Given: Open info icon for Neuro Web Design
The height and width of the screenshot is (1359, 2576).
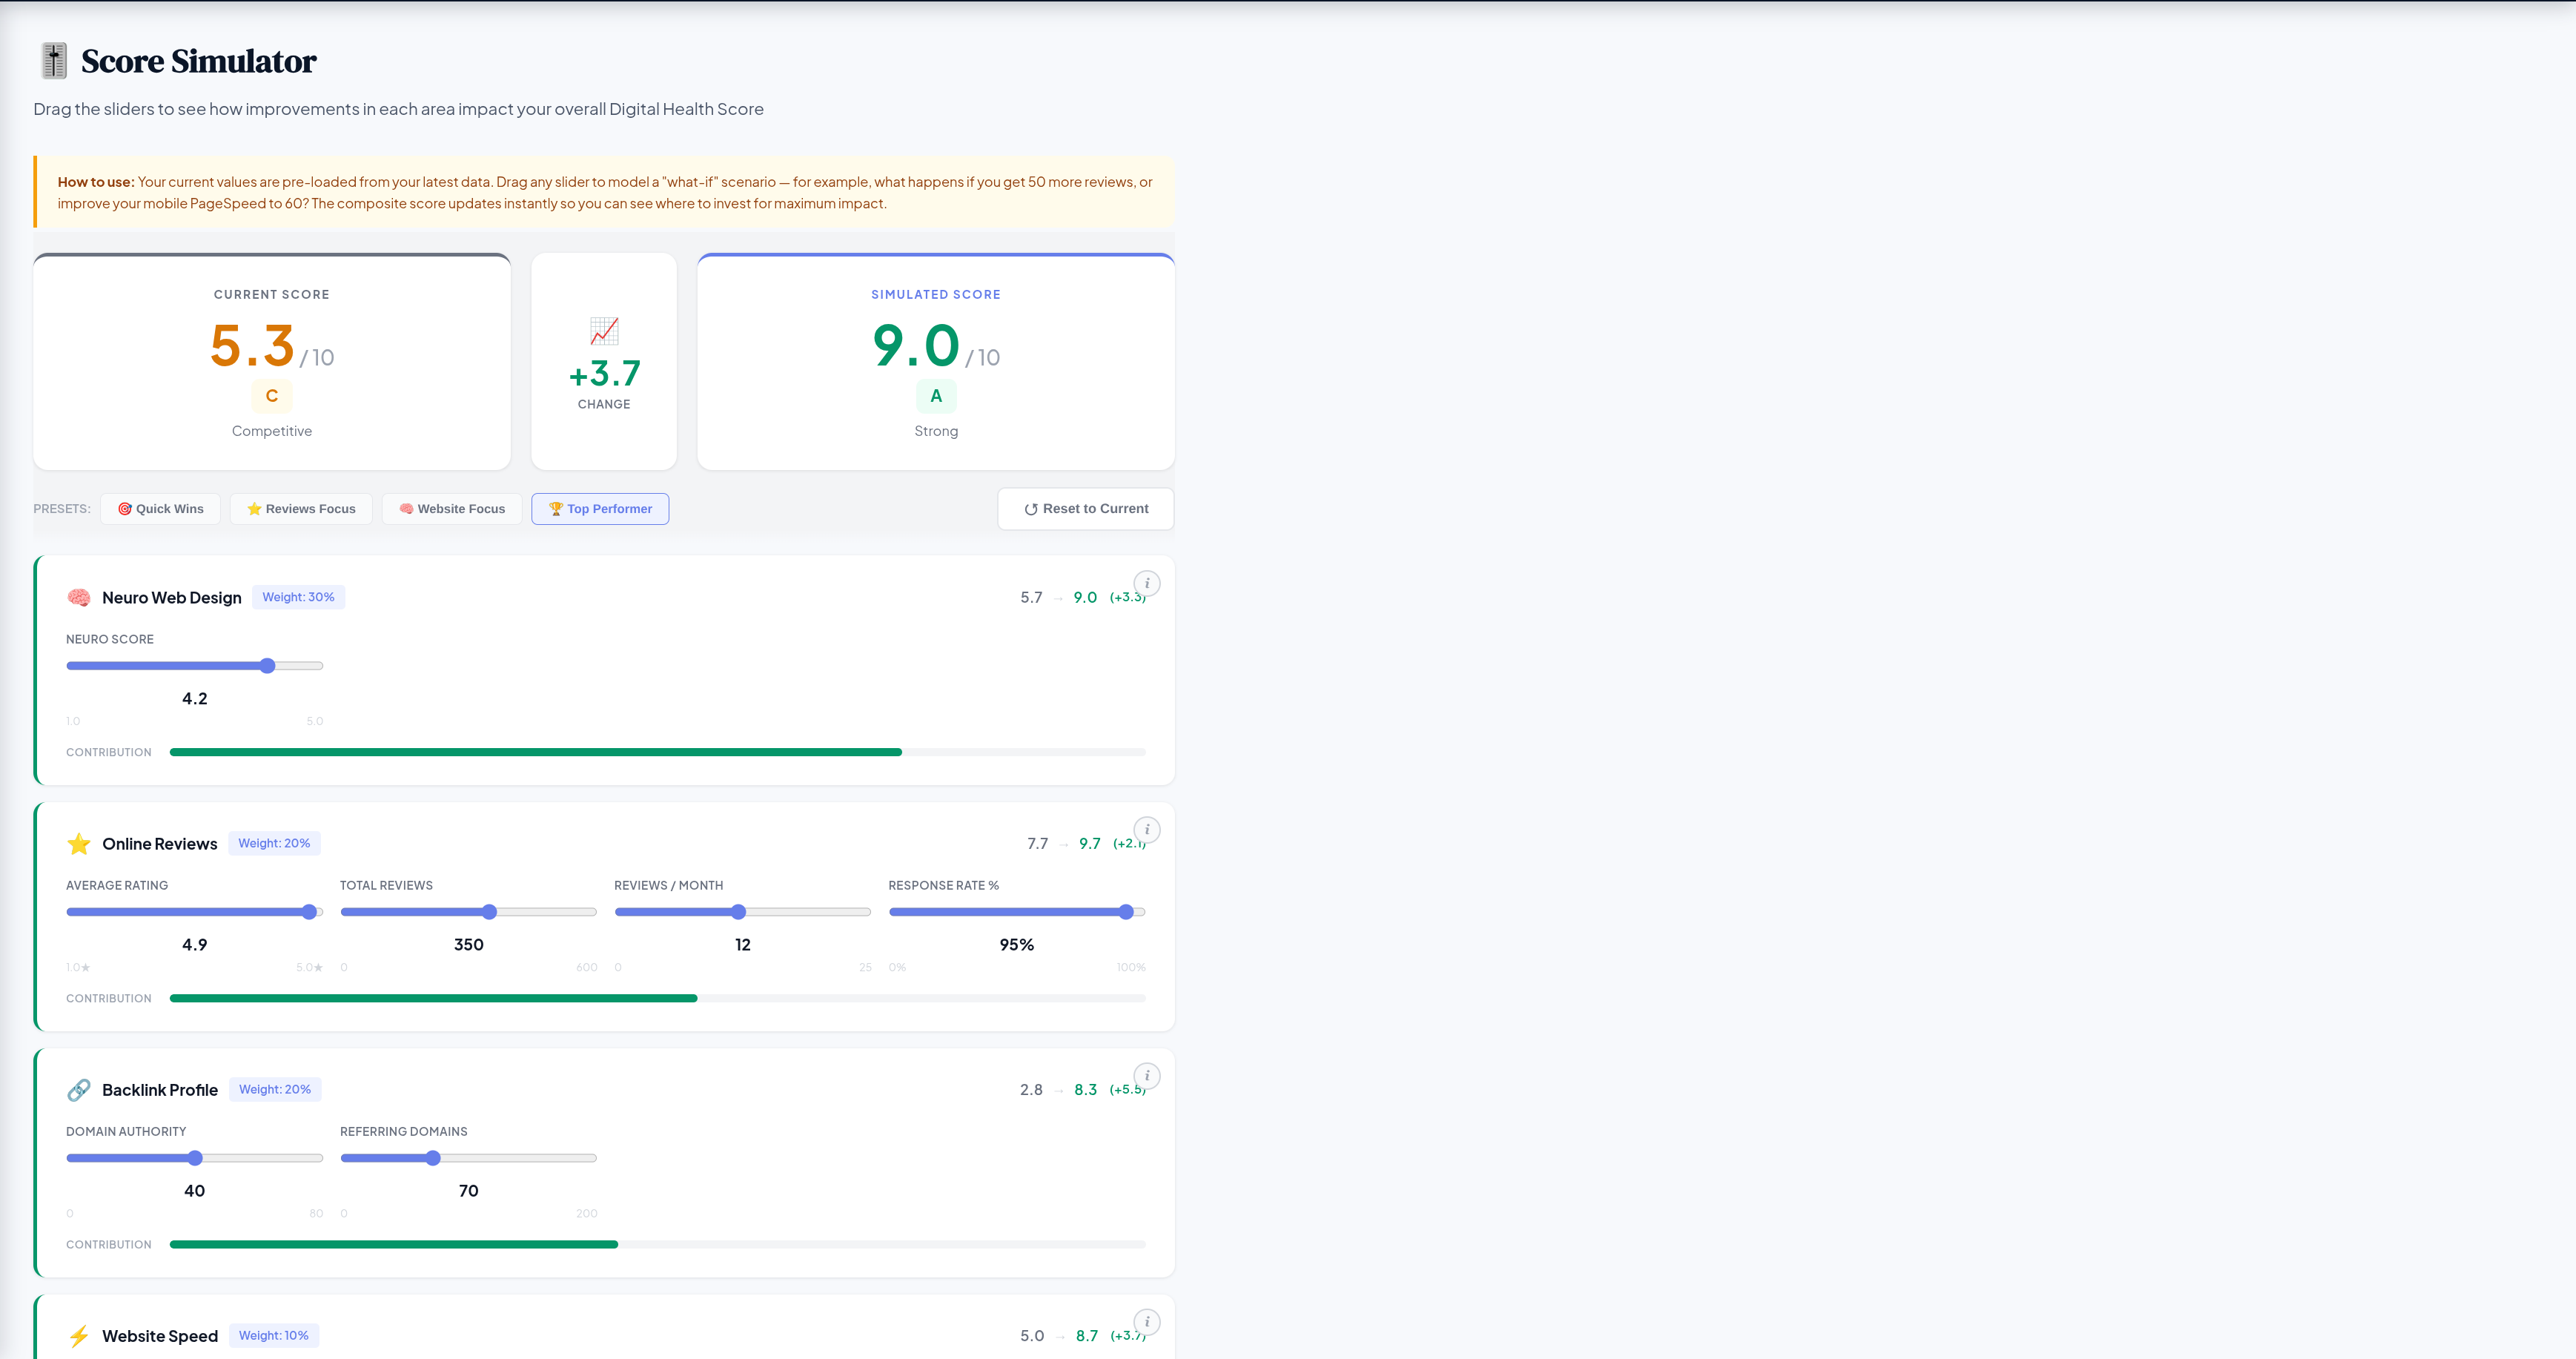Looking at the screenshot, I should (1147, 583).
